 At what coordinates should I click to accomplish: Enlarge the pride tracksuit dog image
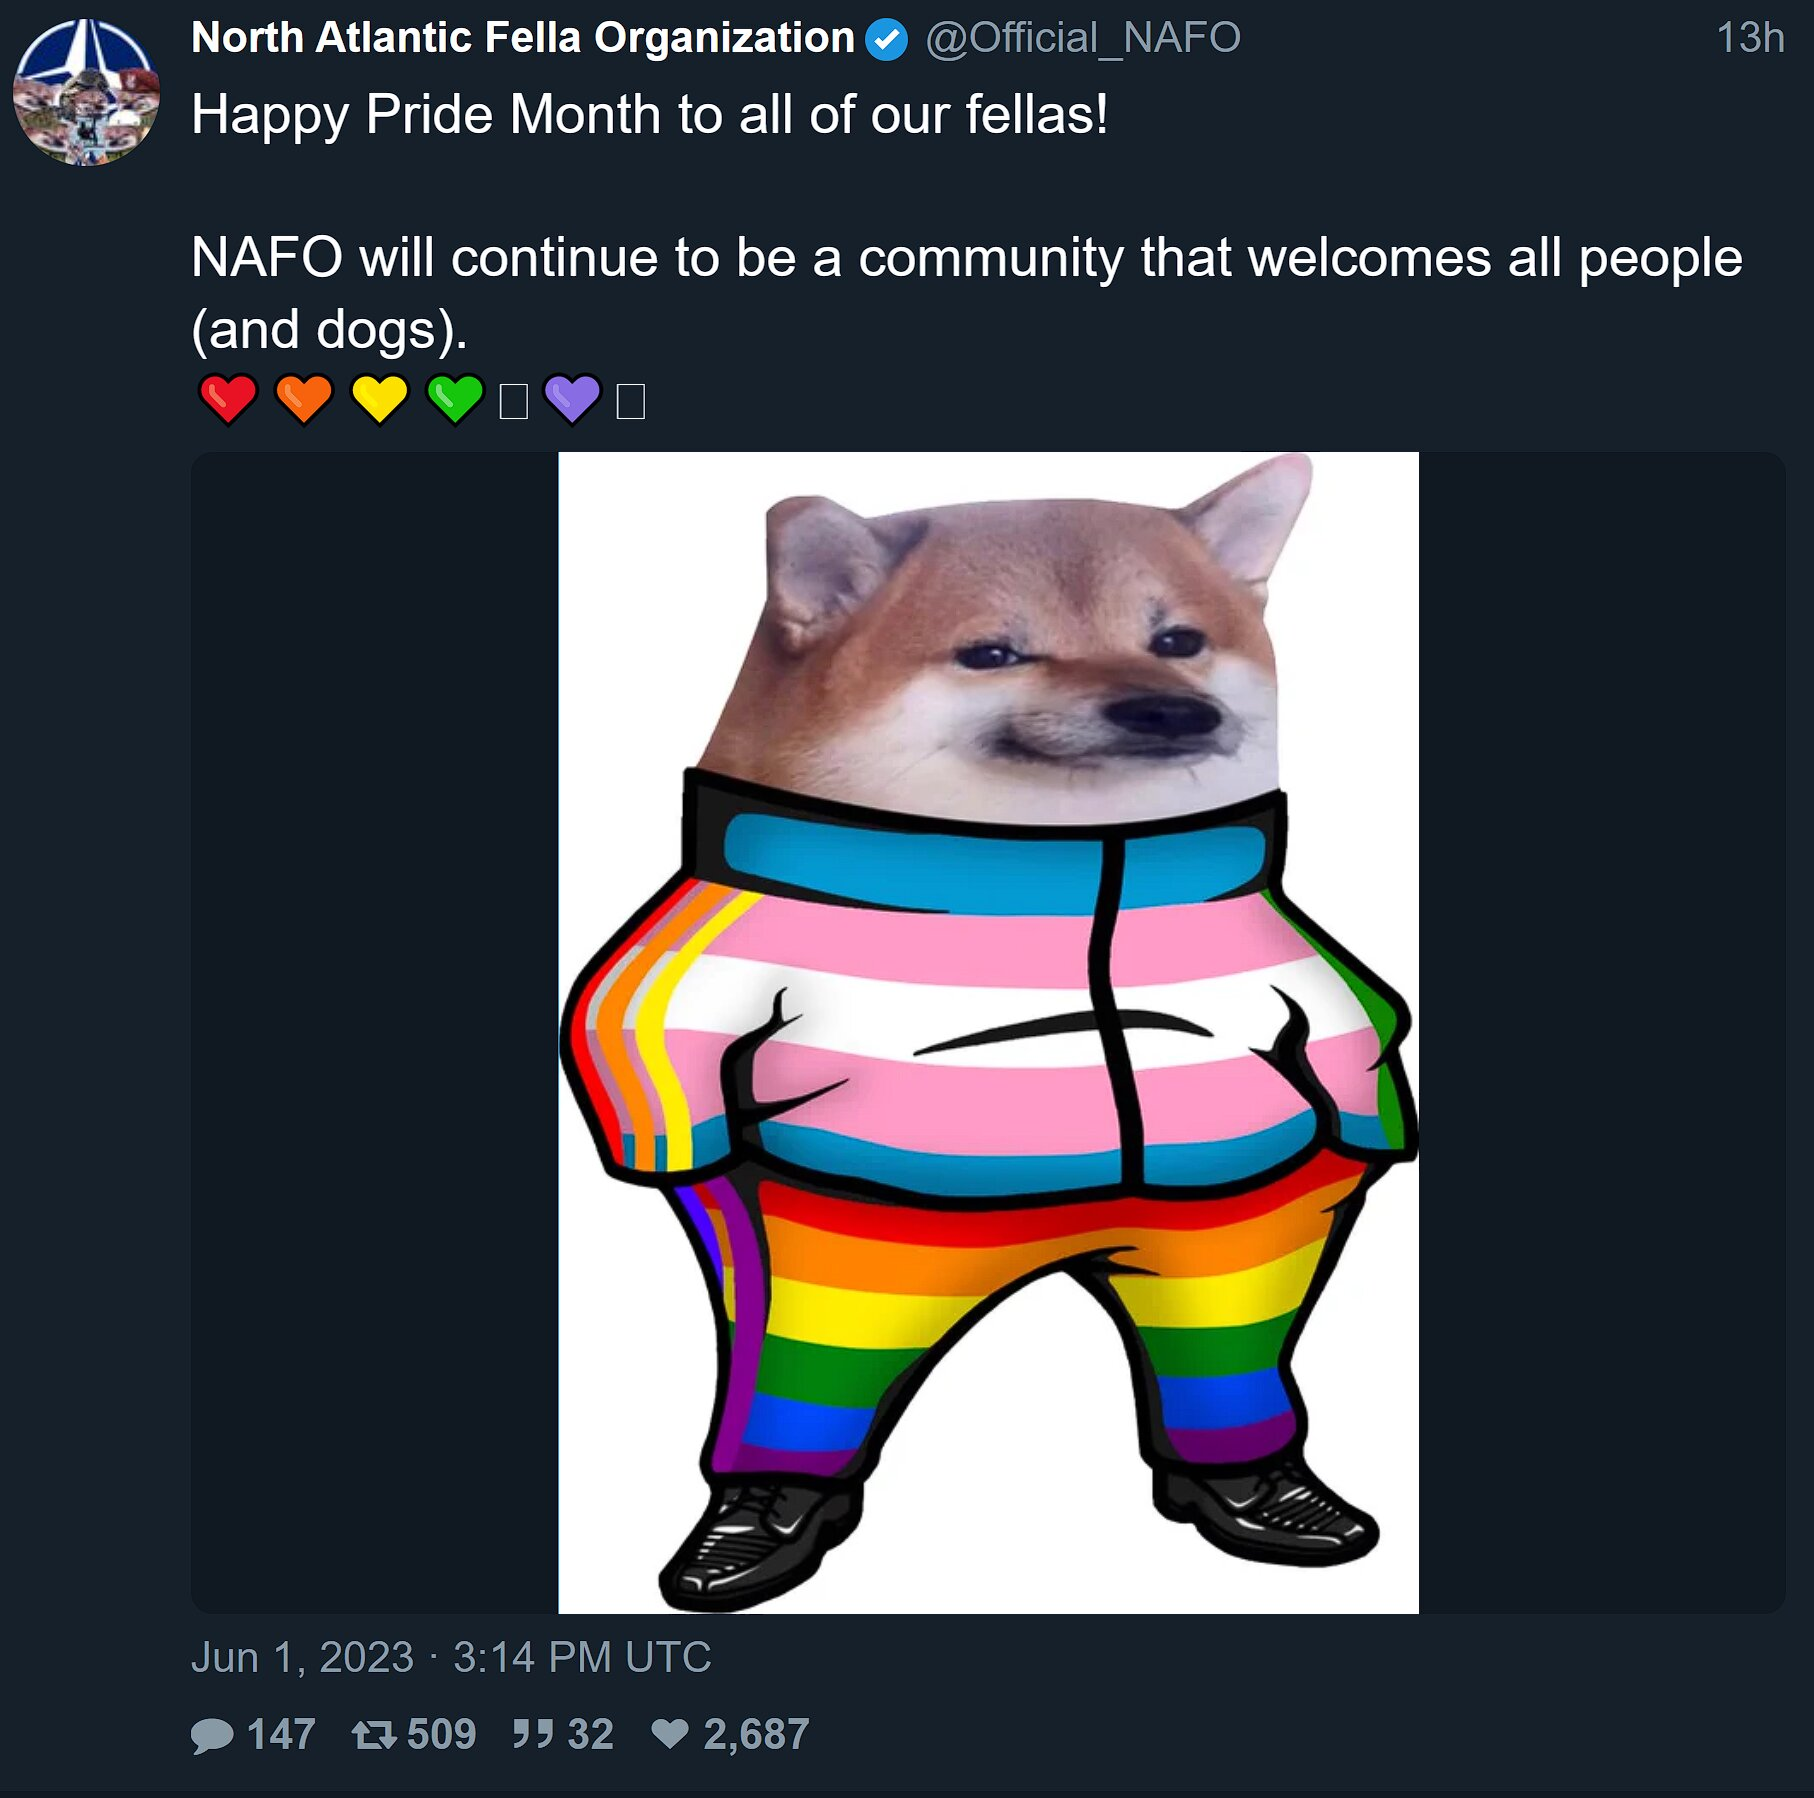(988, 1033)
